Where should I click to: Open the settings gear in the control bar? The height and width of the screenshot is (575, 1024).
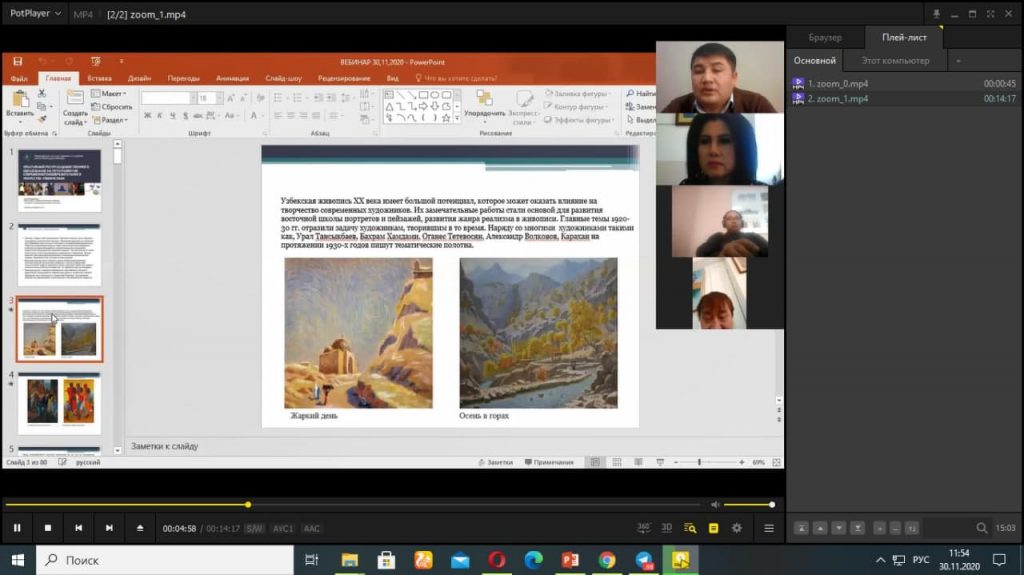click(737, 528)
